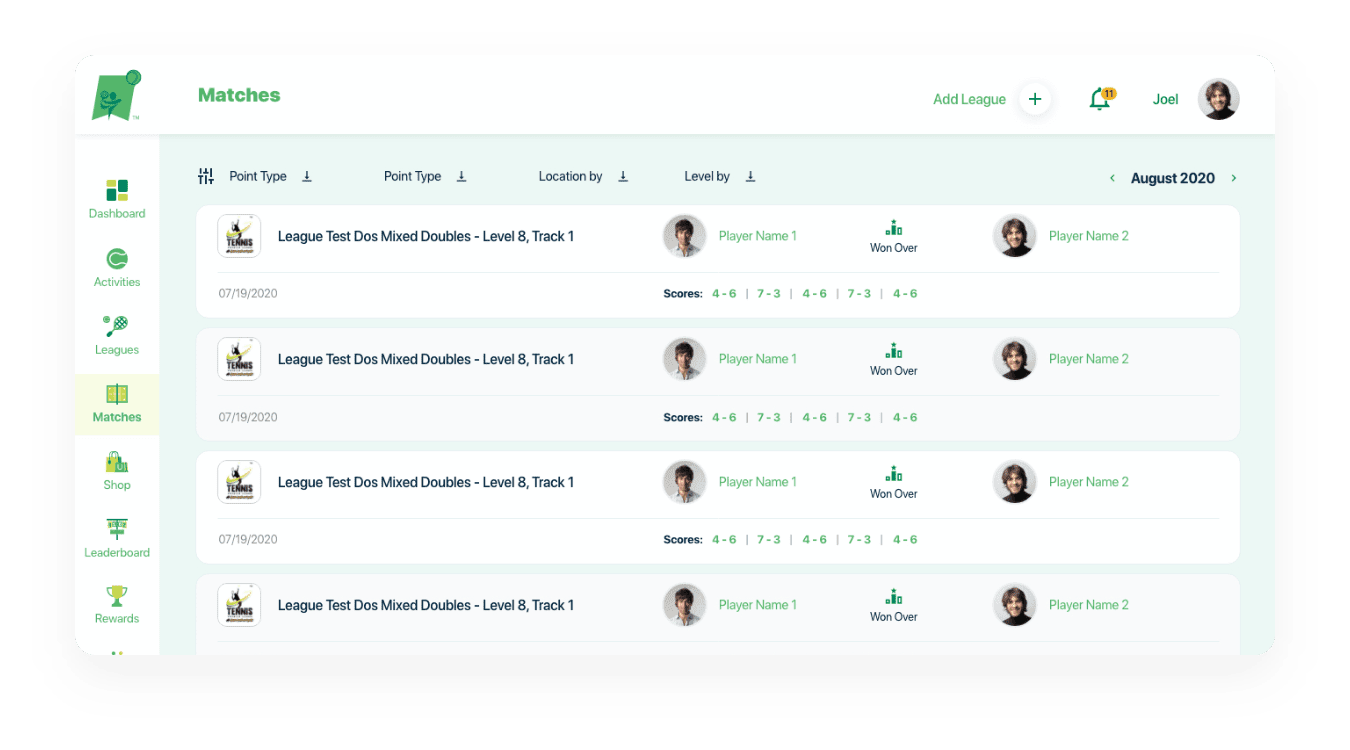Open Leaderboard in the sidebar
The width and height of the screenshot is (1350, 750).
click(117, 538)
